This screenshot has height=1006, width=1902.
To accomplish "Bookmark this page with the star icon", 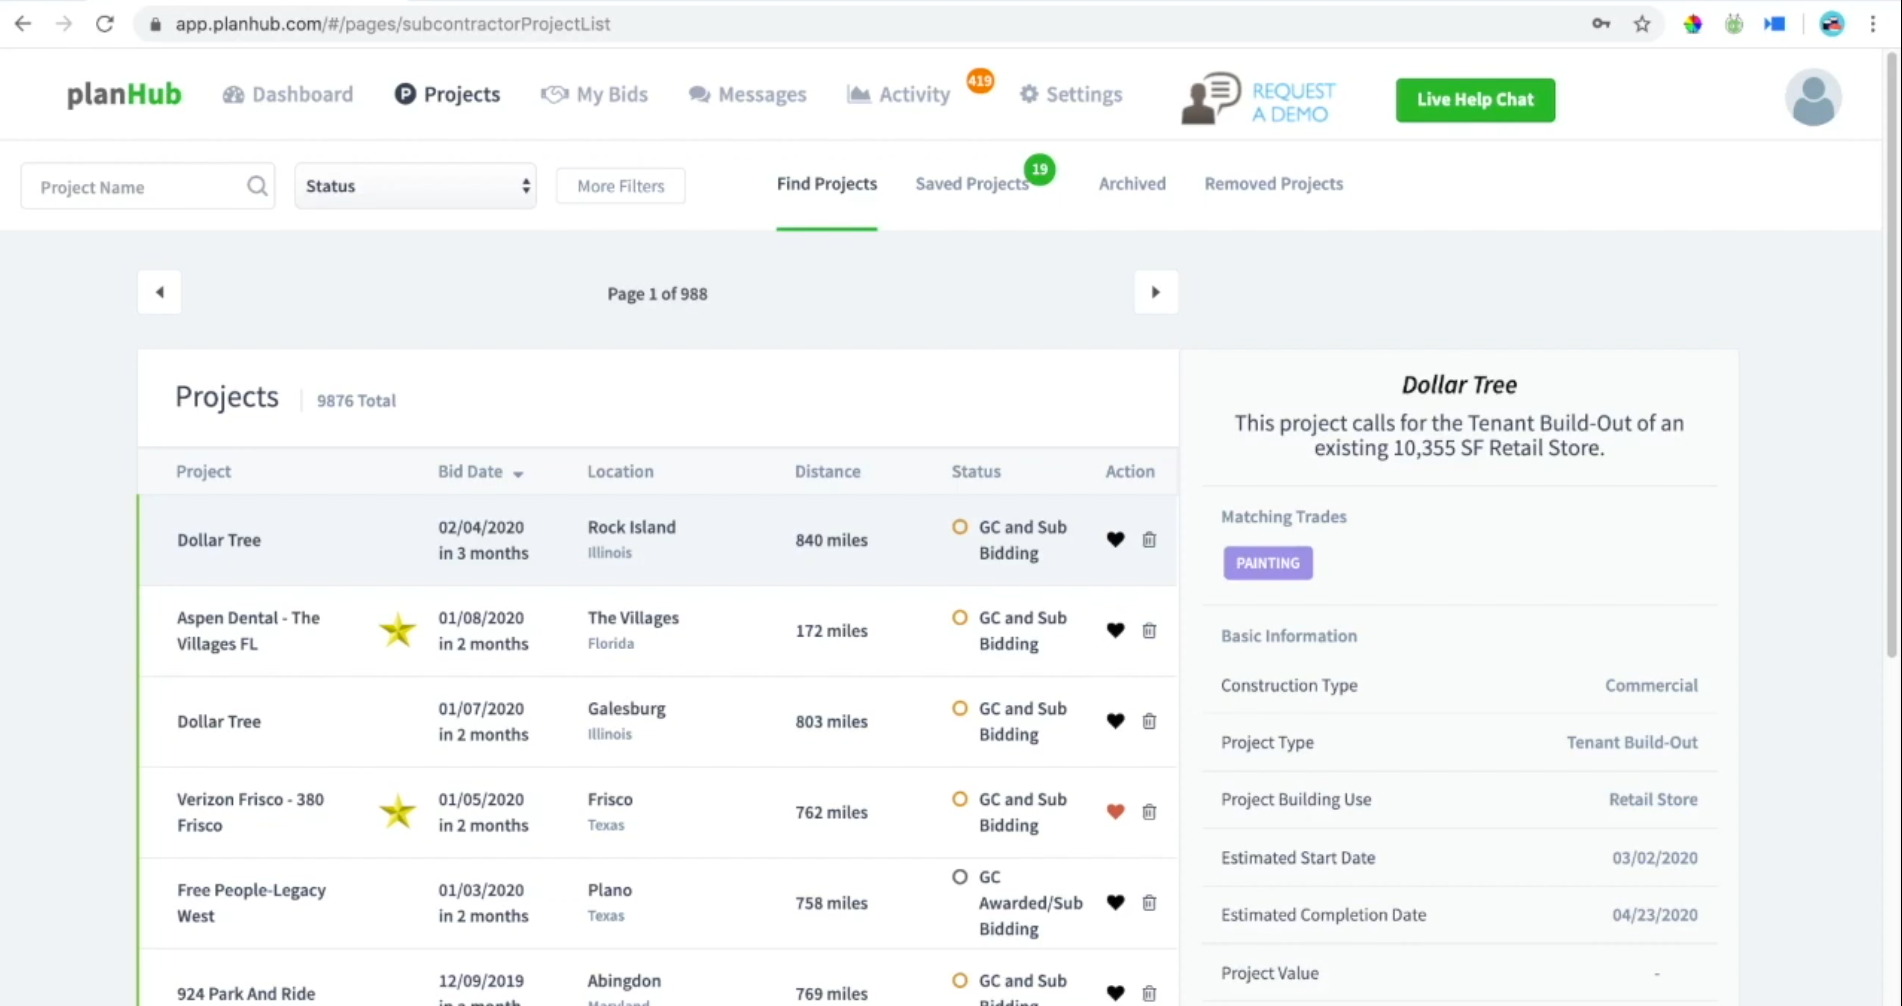I will coord(1642,24).
